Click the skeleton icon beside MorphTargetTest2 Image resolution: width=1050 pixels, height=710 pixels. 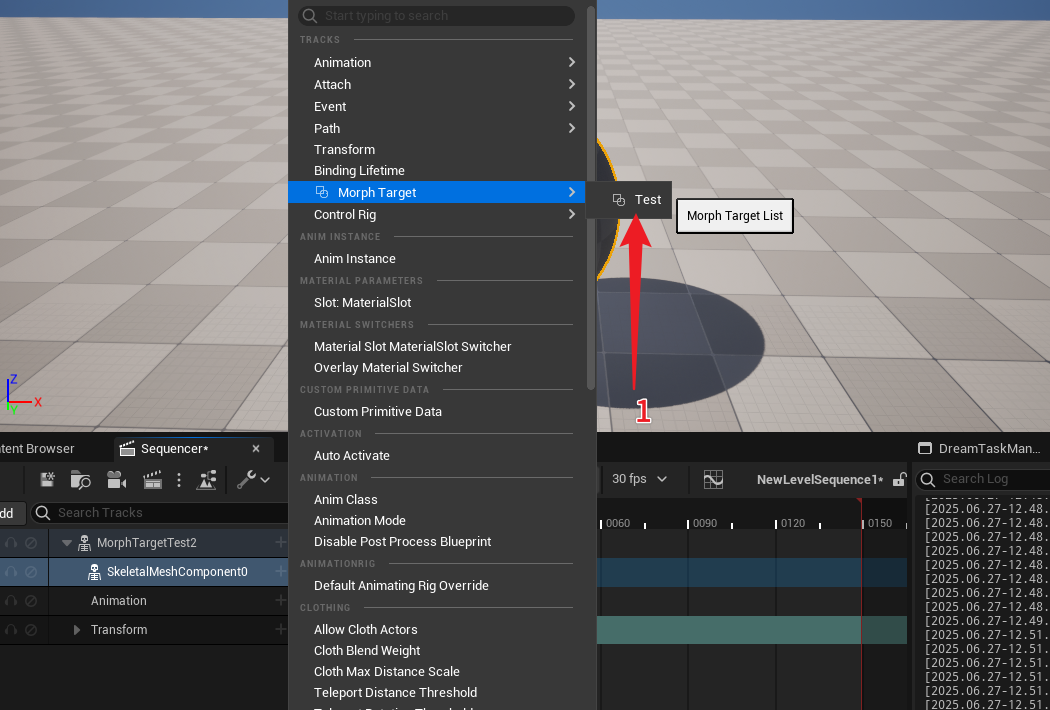84,543
